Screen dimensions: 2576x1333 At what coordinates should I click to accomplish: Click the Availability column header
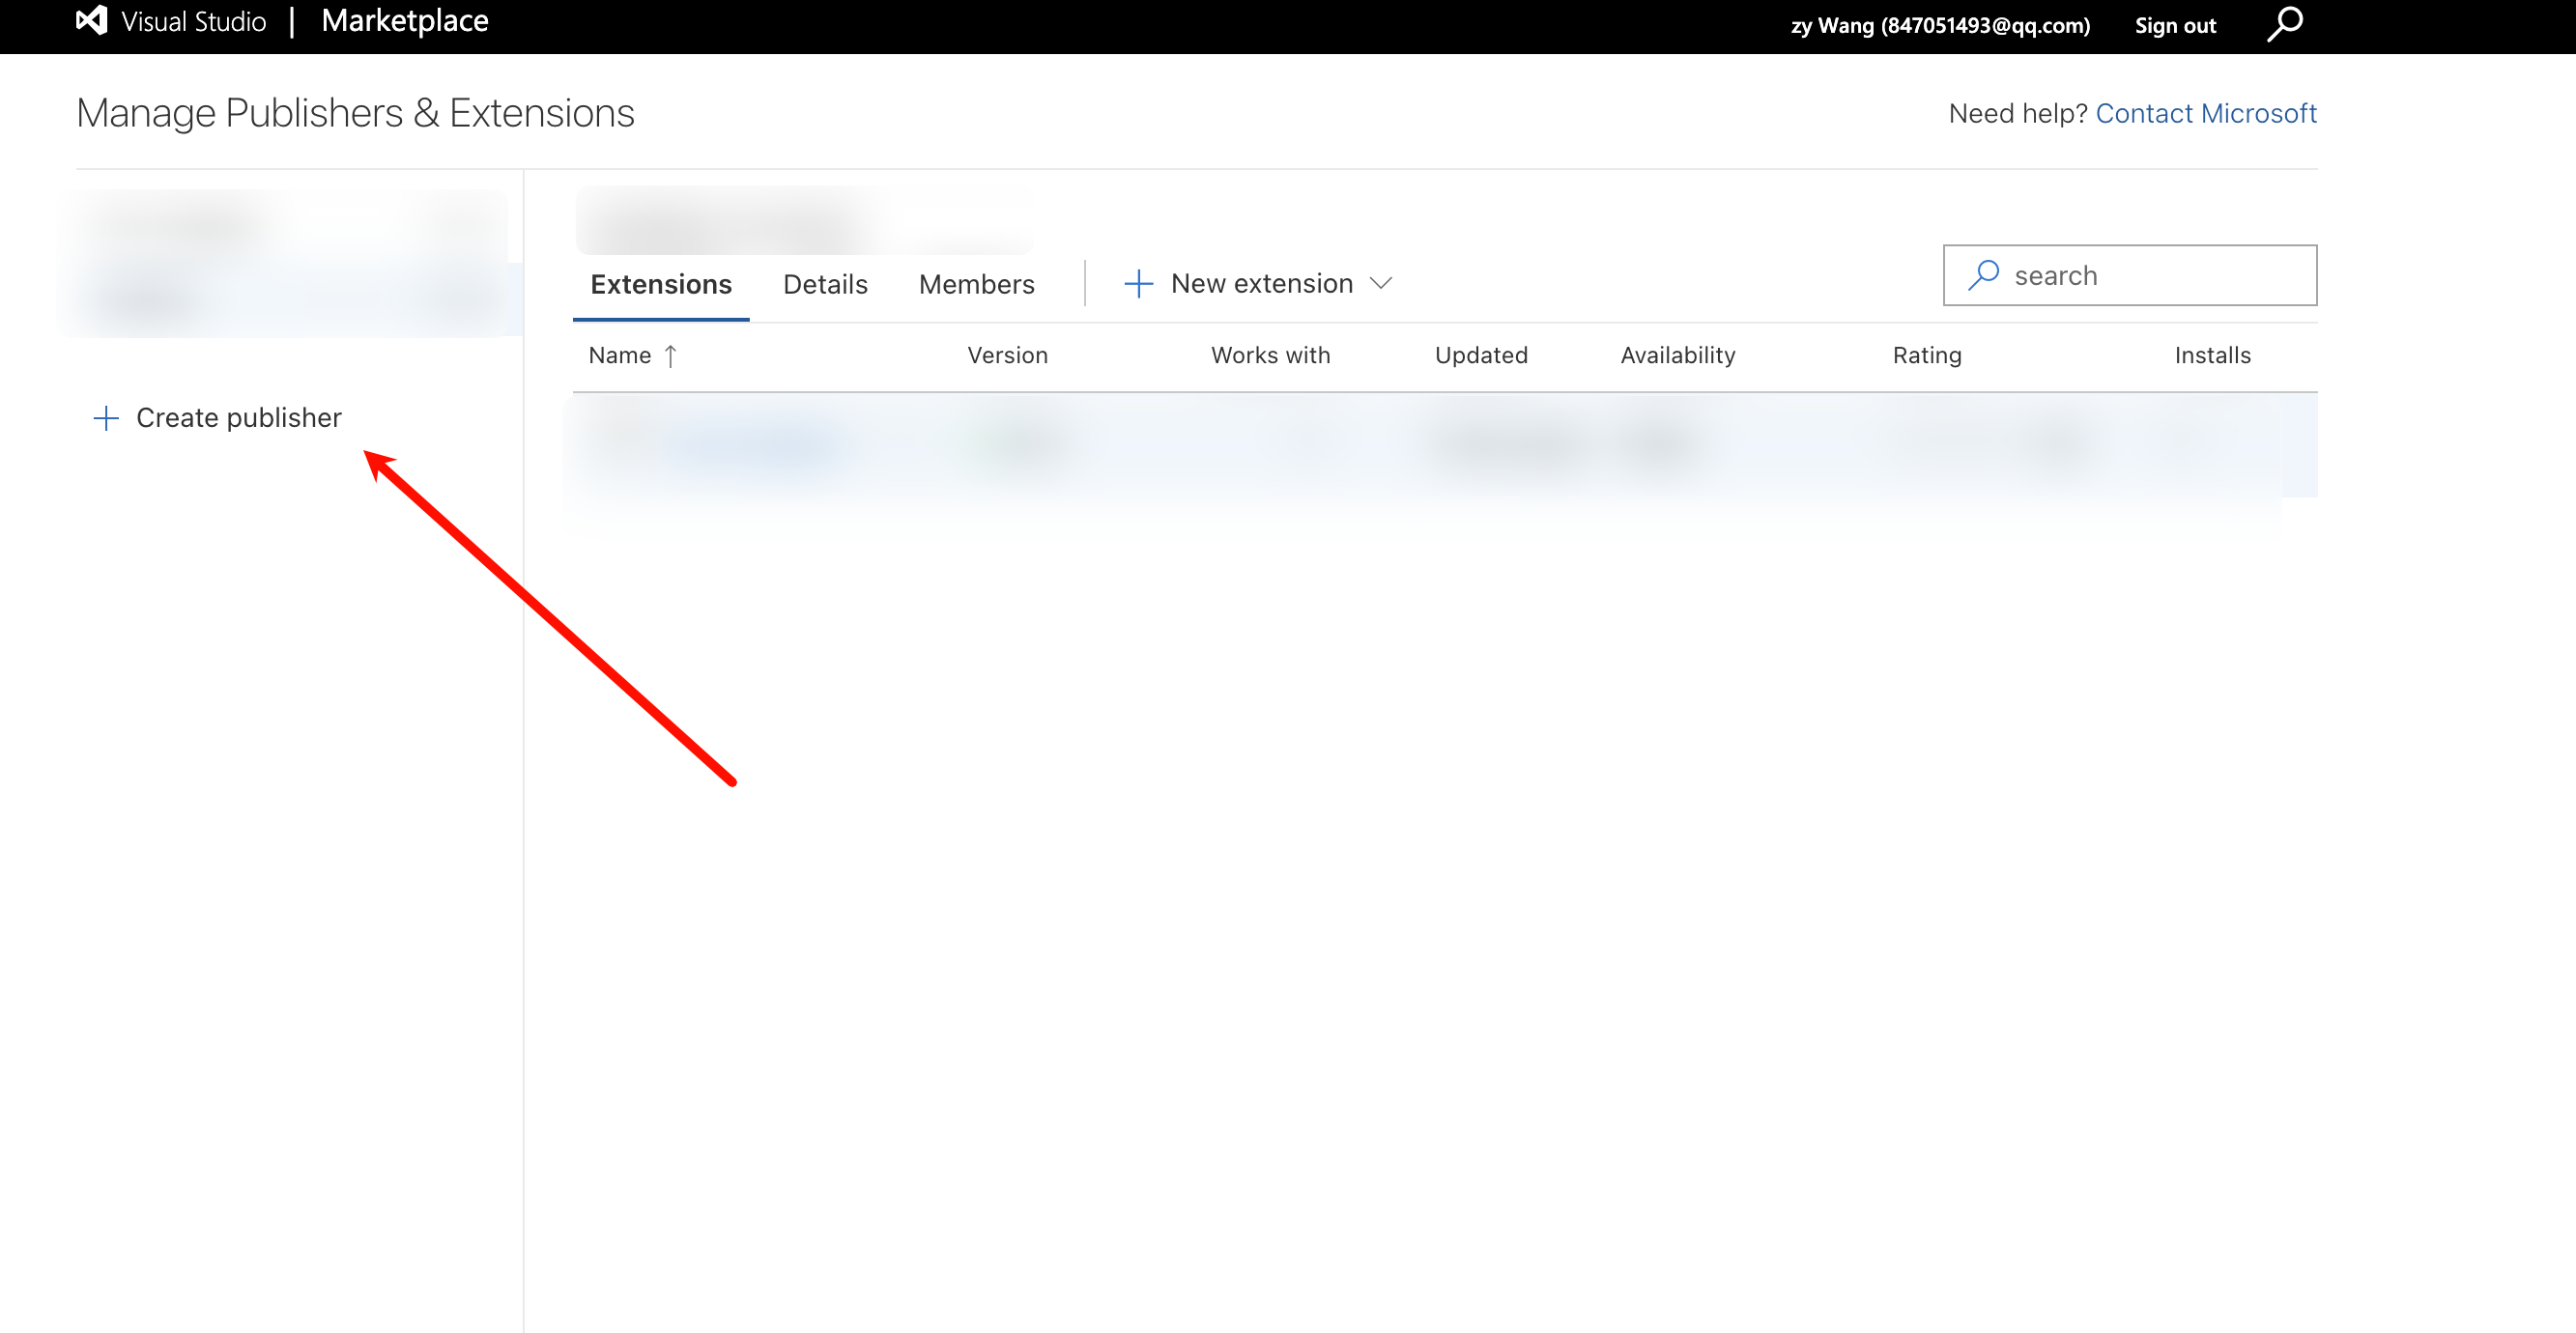click(x=1678, y=356)
